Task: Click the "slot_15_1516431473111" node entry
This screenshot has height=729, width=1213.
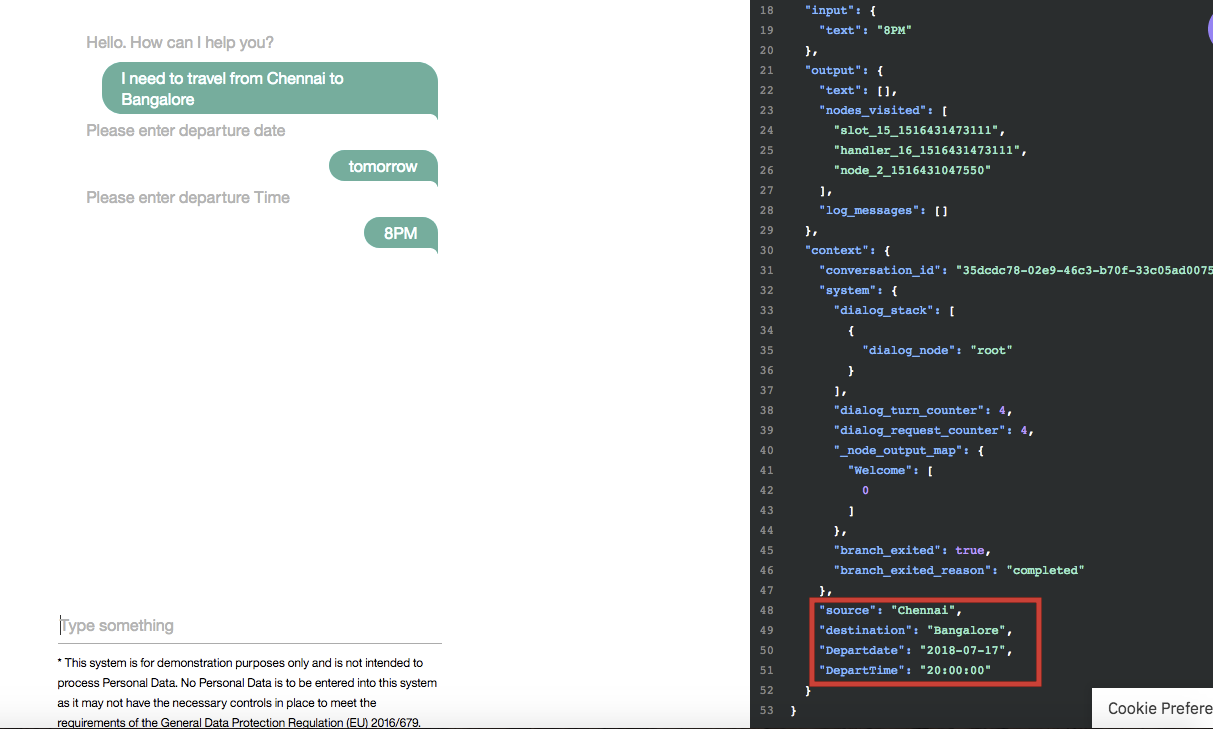Action: point(917,130)
